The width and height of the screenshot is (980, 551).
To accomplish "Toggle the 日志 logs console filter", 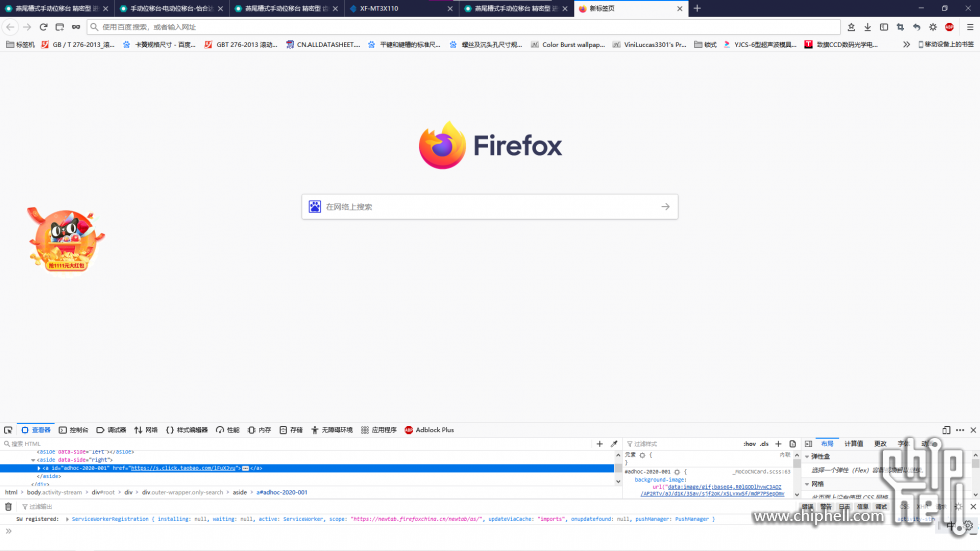I will (x=844, y=507).
